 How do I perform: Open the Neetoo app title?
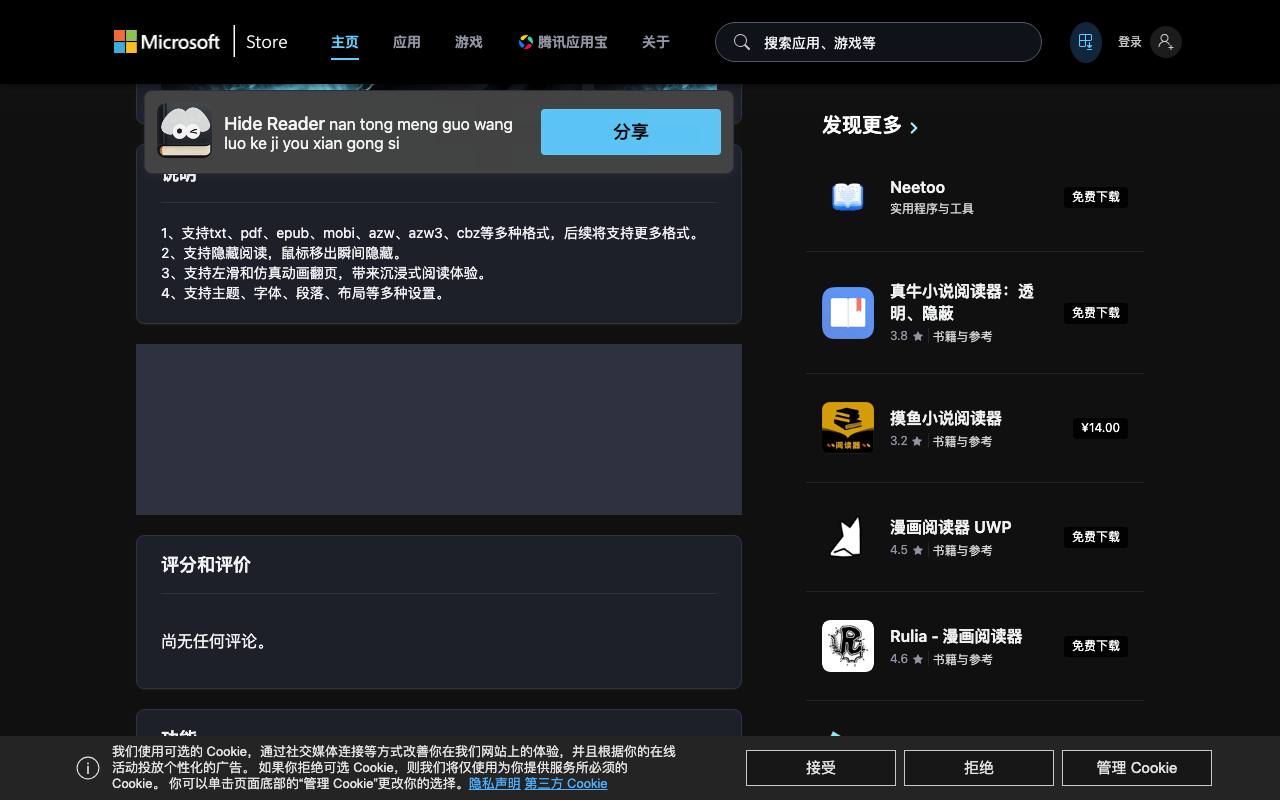917,187
